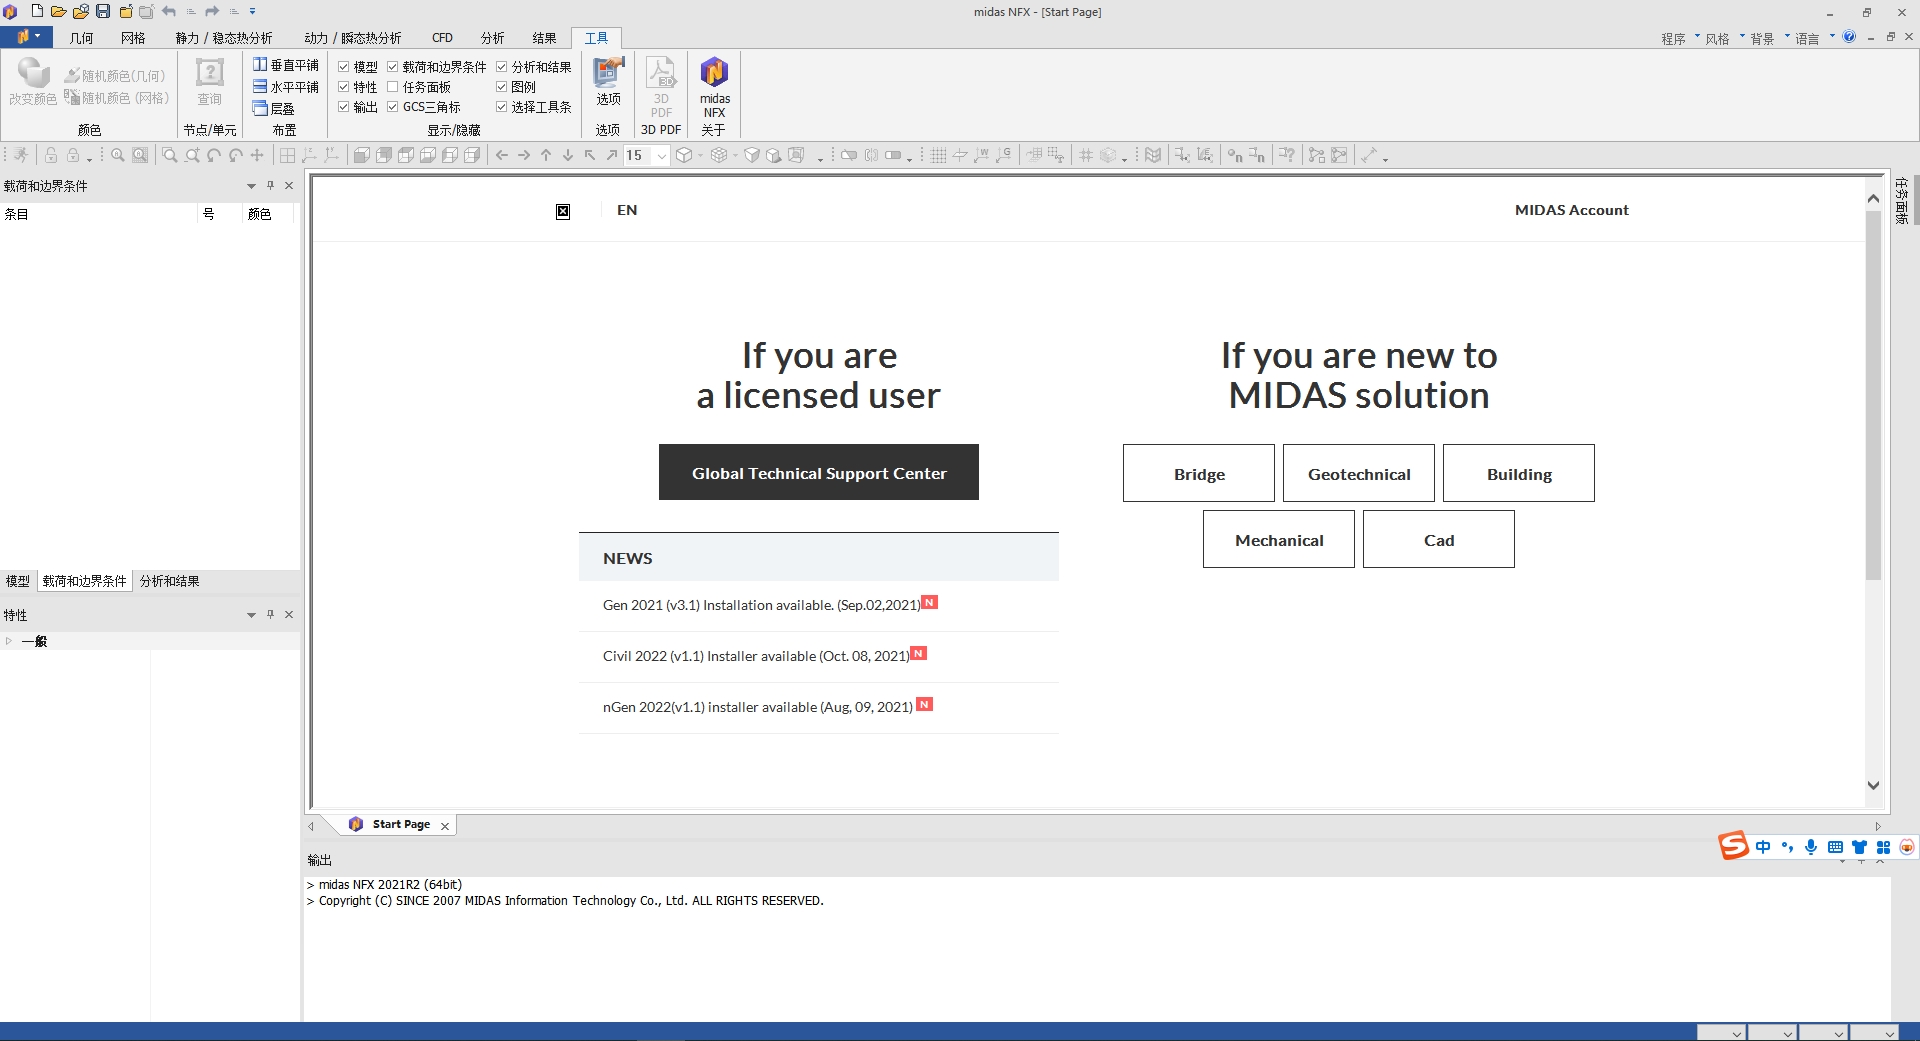Open the MIDAS Account link
Viewport: 1920px width, 1041px height.
coord(1571,210)
